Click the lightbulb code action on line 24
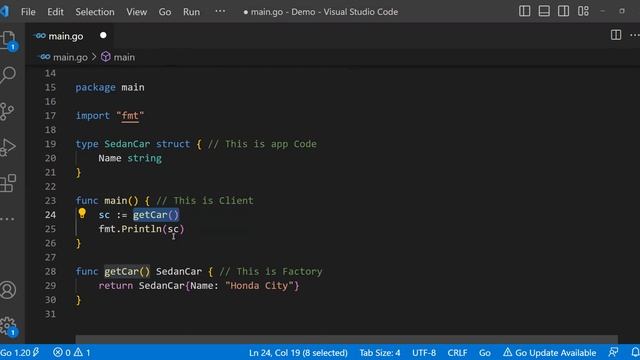 click(82, 213)
